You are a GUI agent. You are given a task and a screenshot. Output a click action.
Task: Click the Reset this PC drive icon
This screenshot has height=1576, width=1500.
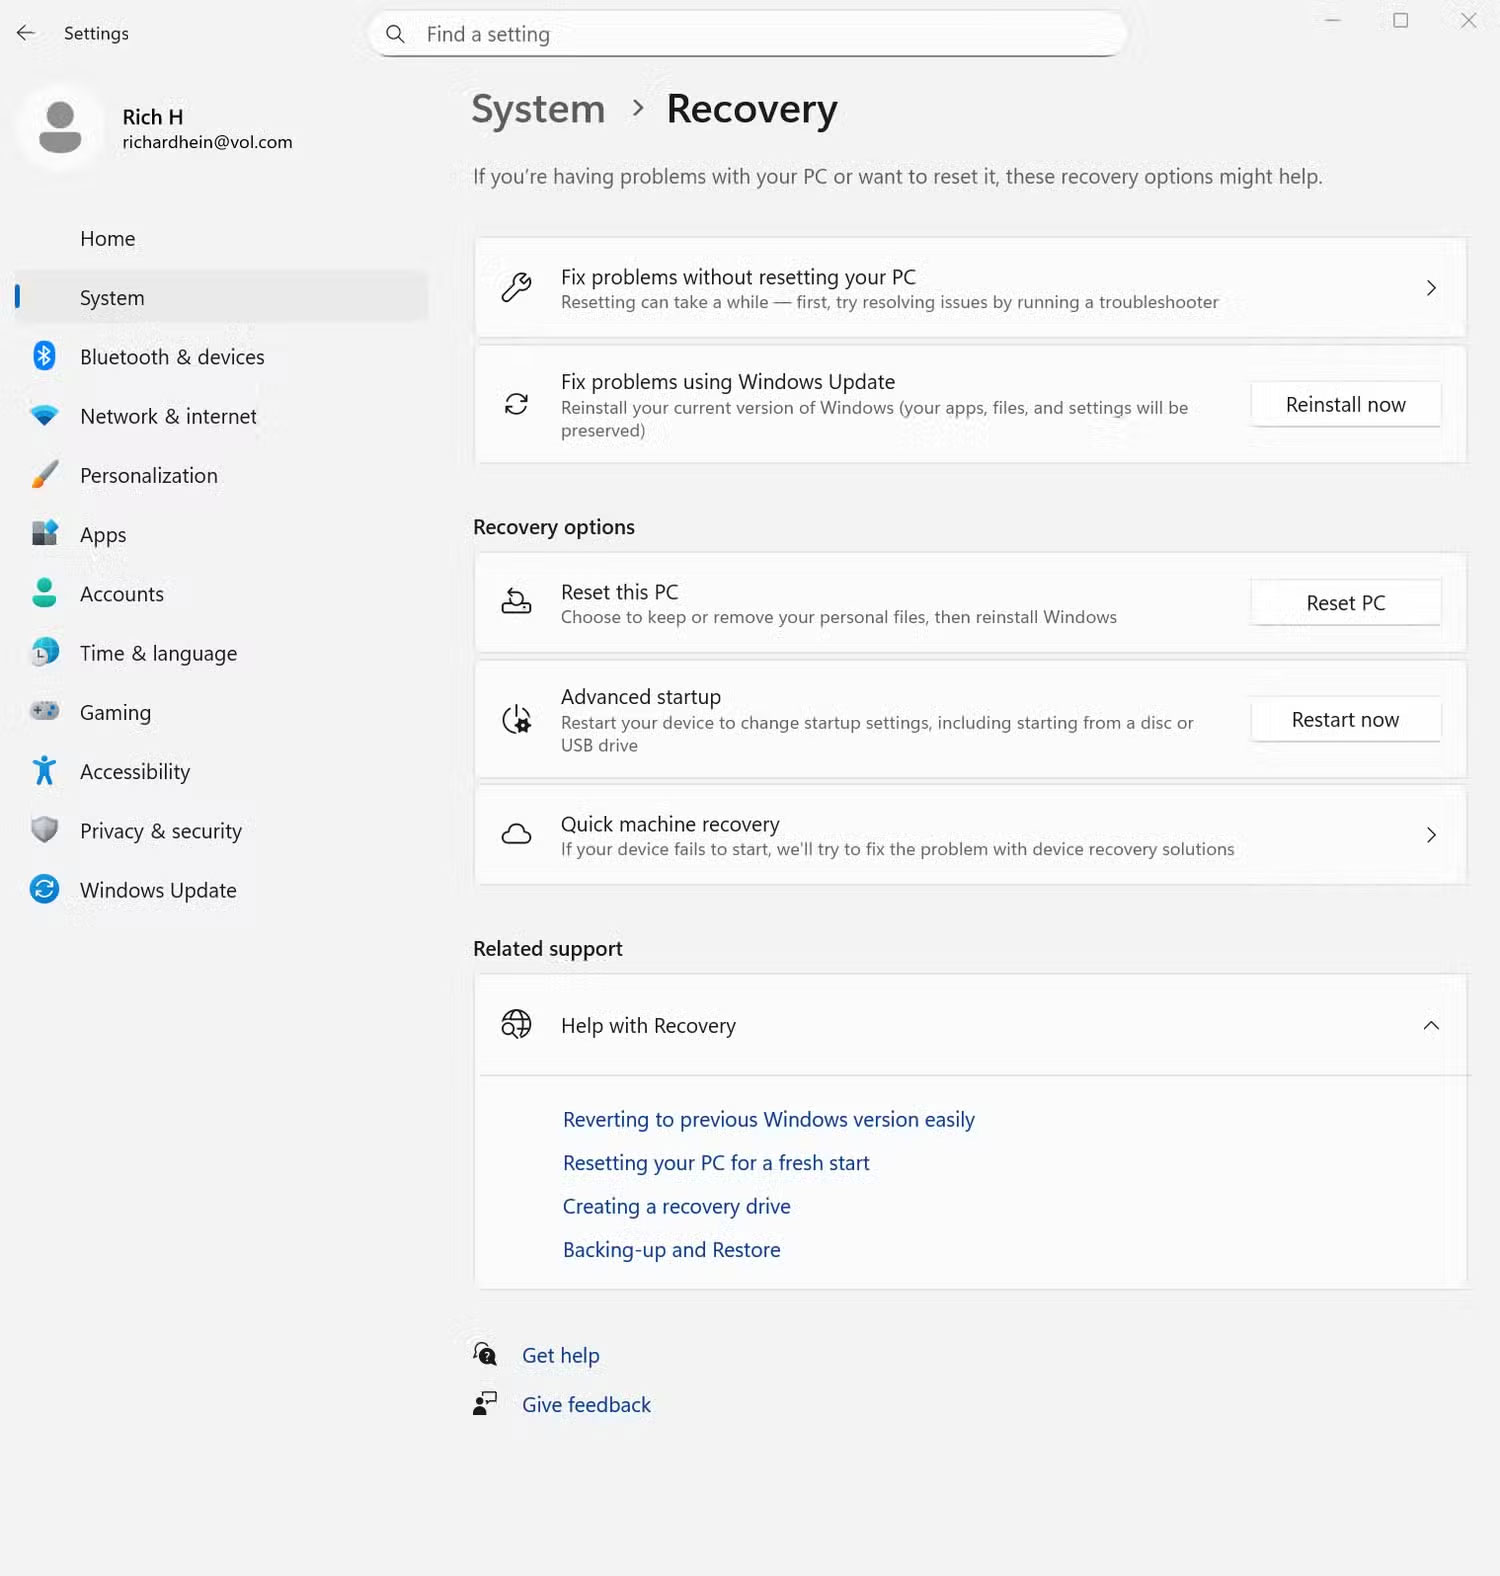[516, 602]
